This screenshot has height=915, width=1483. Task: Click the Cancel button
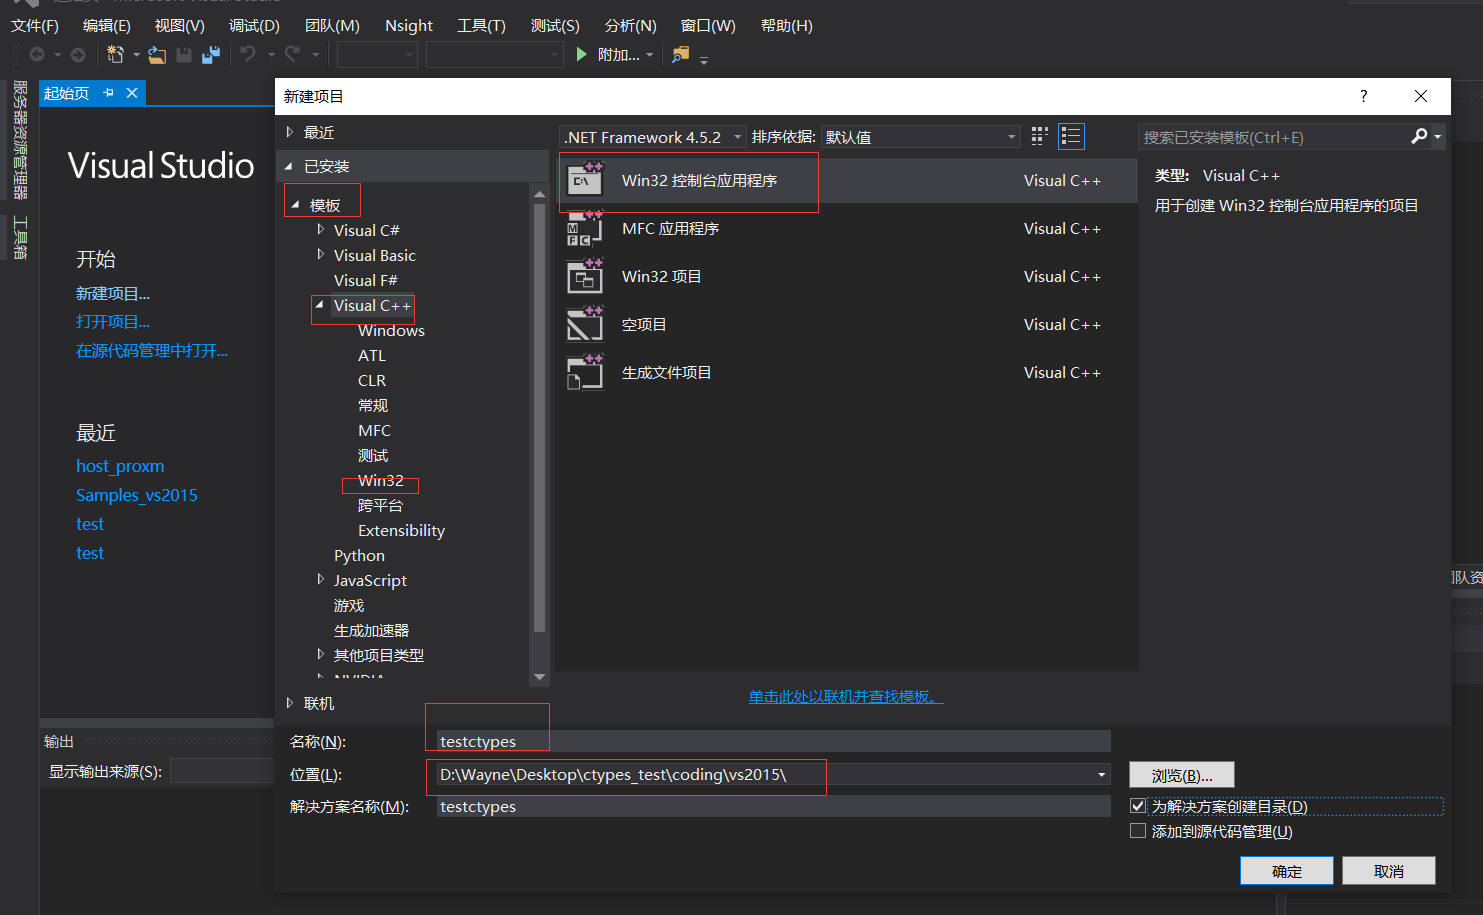pyautogui.click(x=1389, y=871)
